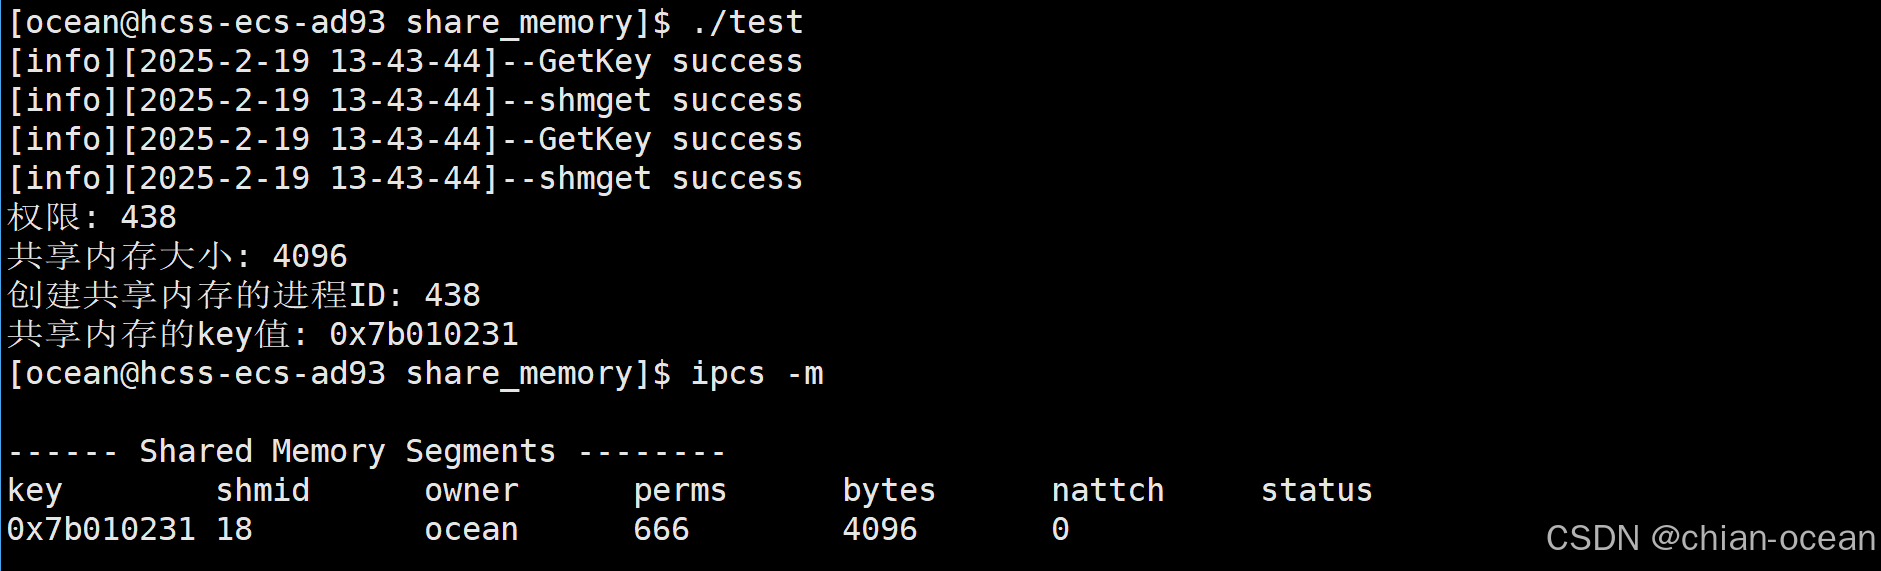Image resolution: width=1881 pixels, height=571 pixels.
Task: Click the nattch column header
Action: [1108, 491]
